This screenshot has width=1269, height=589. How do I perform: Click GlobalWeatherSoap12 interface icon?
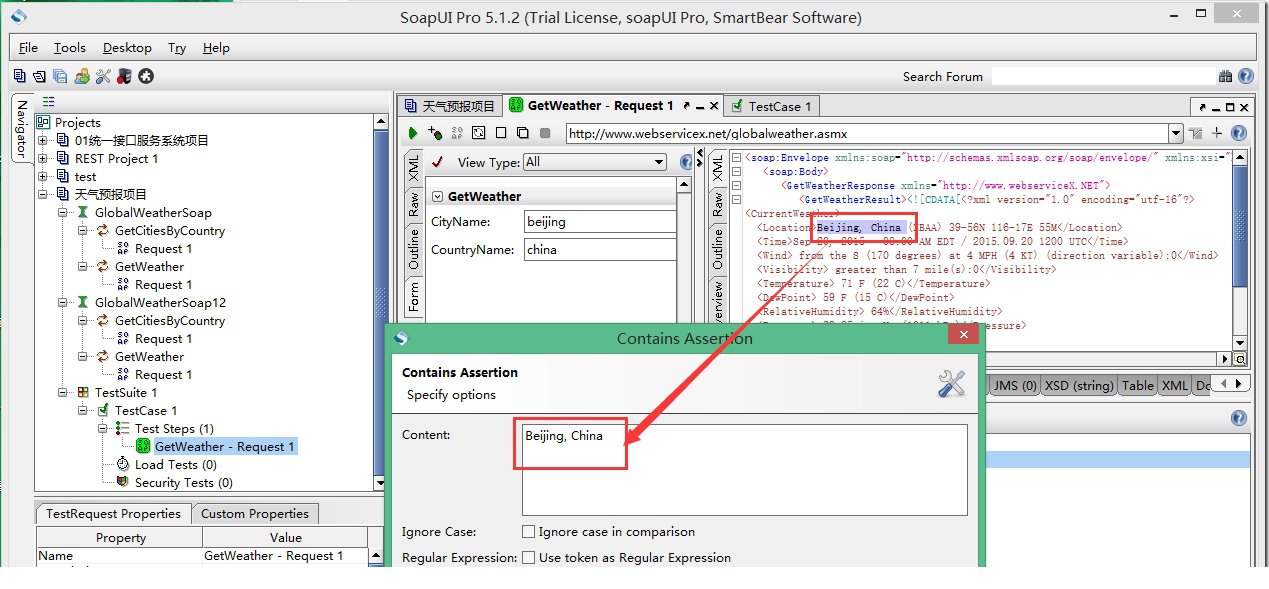tap(83, 302)
